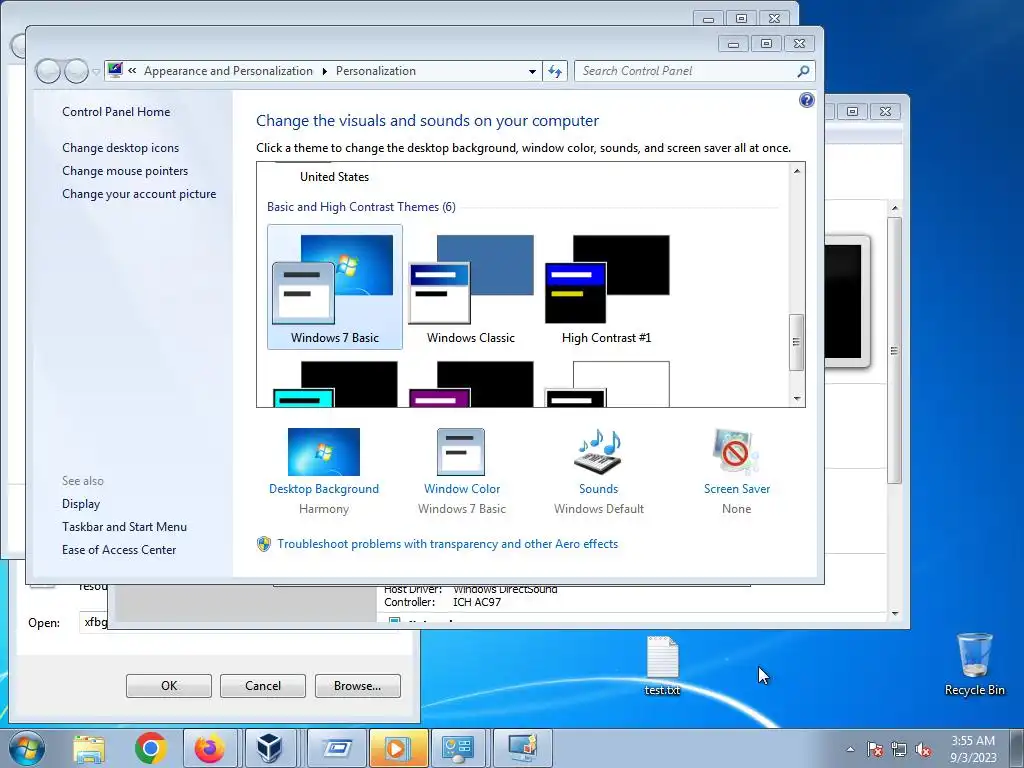Open Ease of Access Center link
Screen dimensions: 1024x768
[x=119, y=550]
